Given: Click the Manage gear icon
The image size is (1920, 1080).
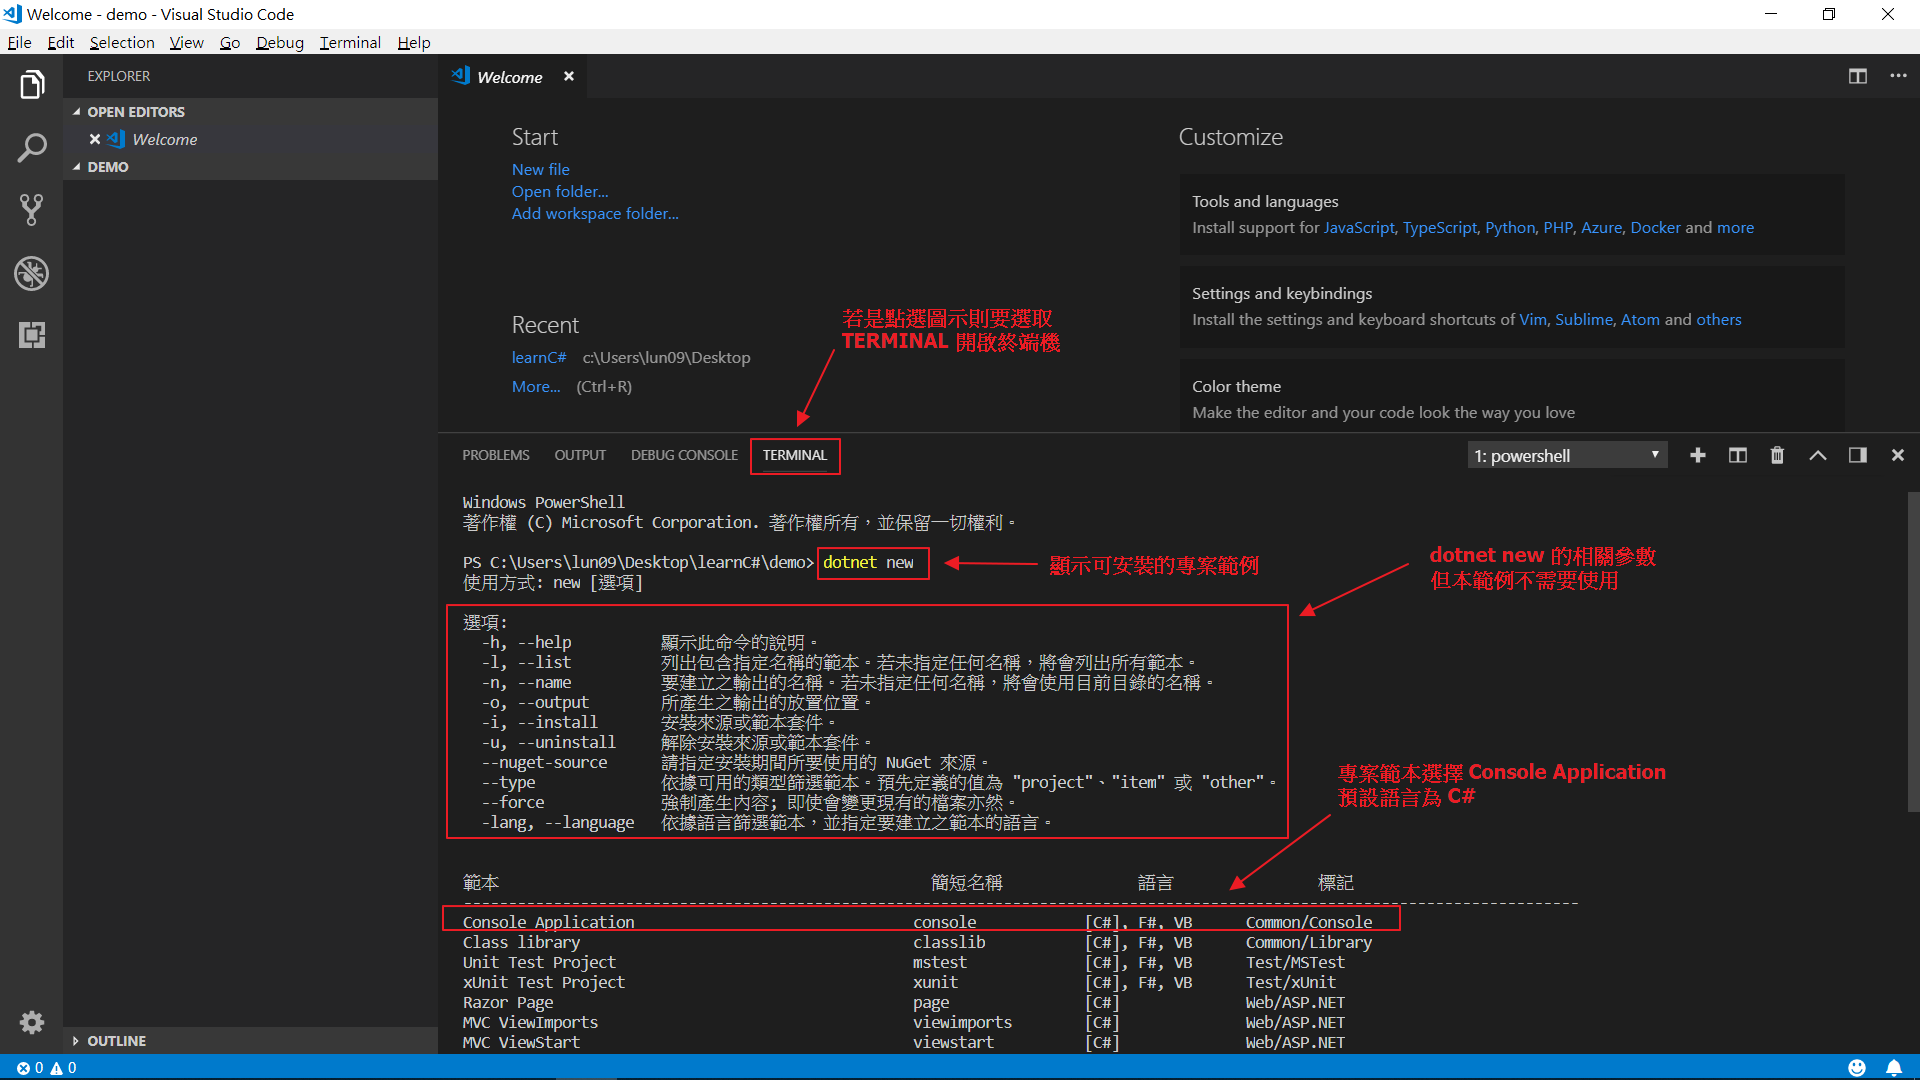Looking at the screenshot, I should [x=32, y=1022].
